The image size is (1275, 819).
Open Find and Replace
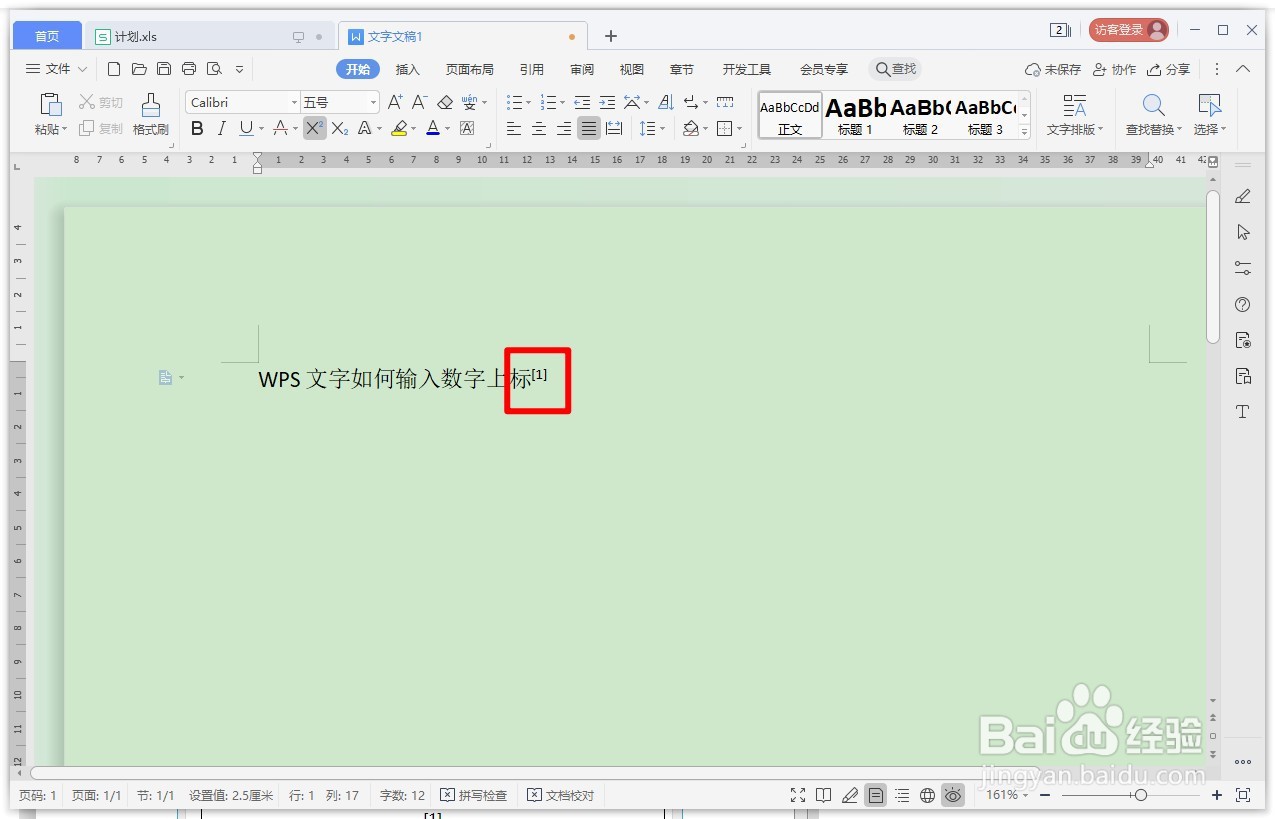[1153, 113]
